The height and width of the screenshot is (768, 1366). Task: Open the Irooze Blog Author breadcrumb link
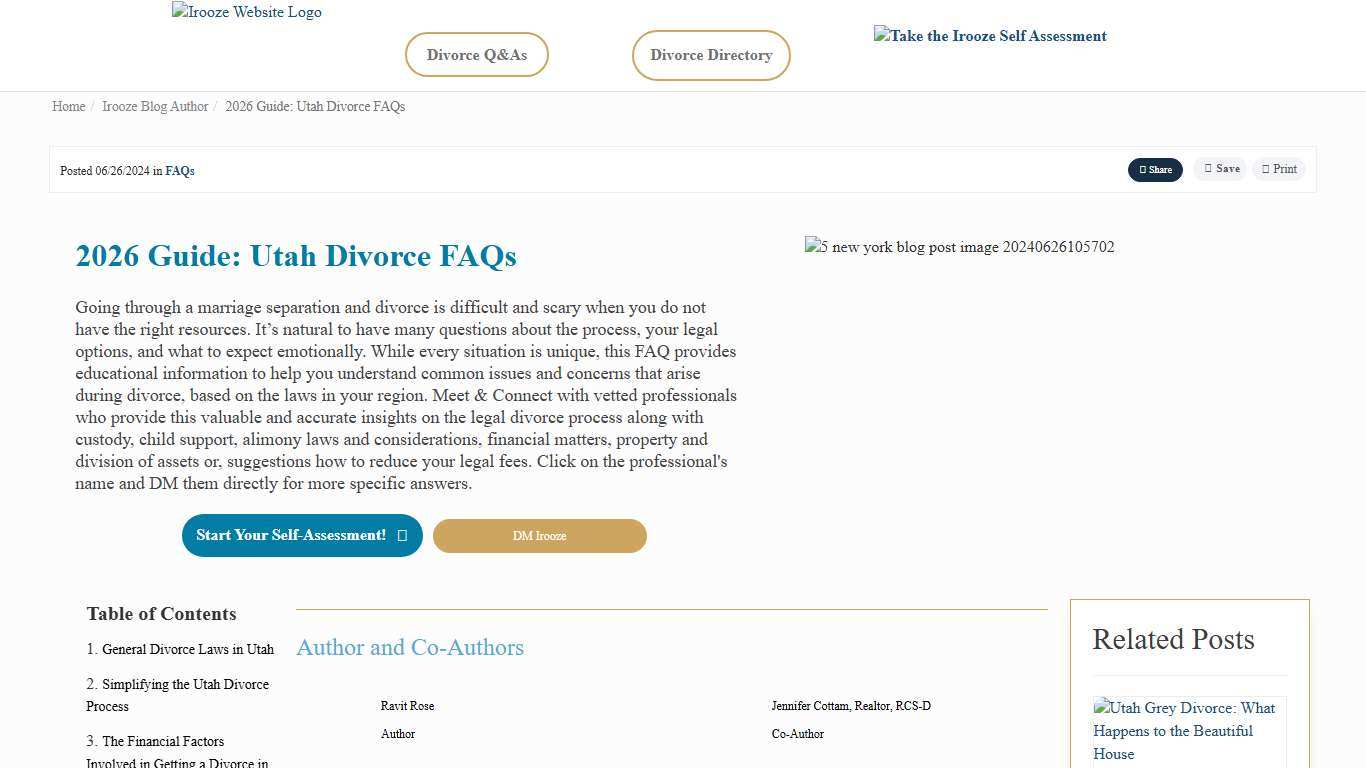[154, 106]
